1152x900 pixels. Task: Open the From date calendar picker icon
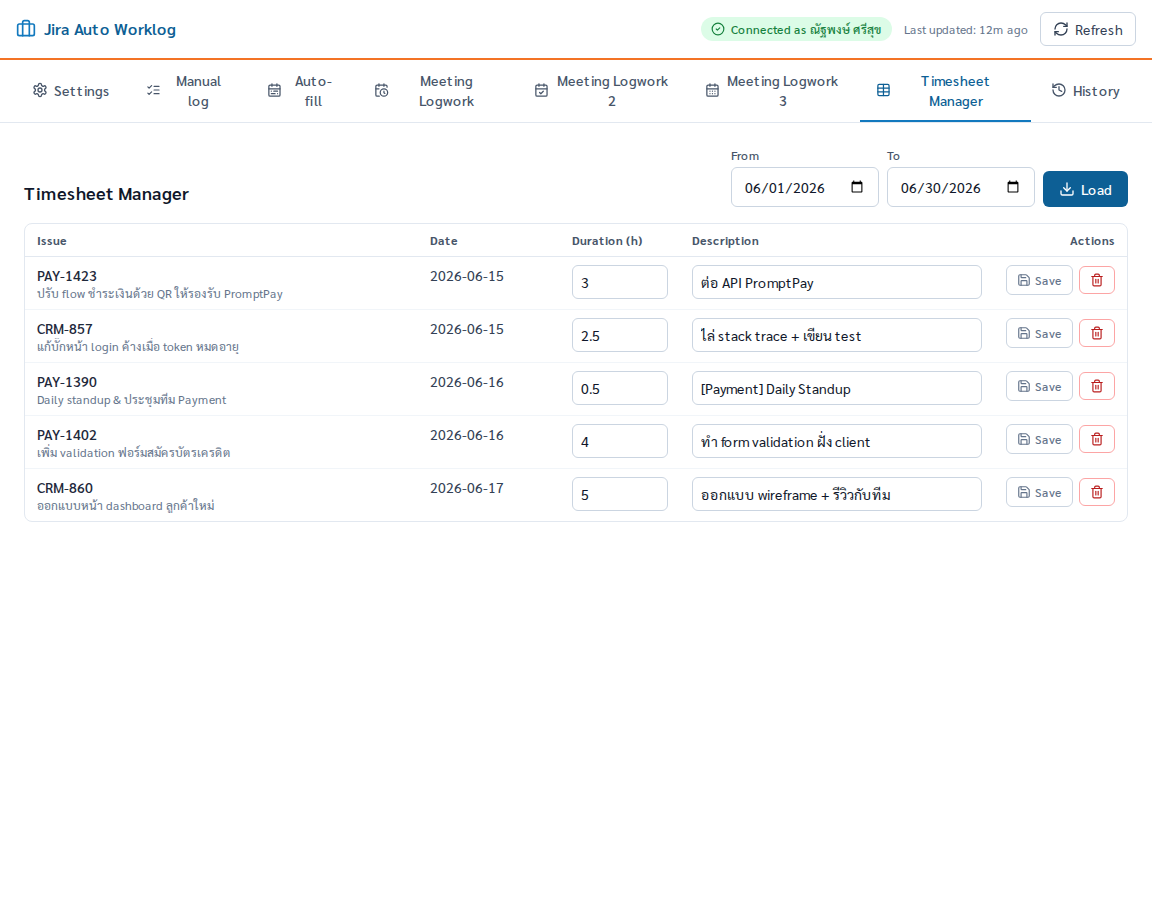[857, 187]
